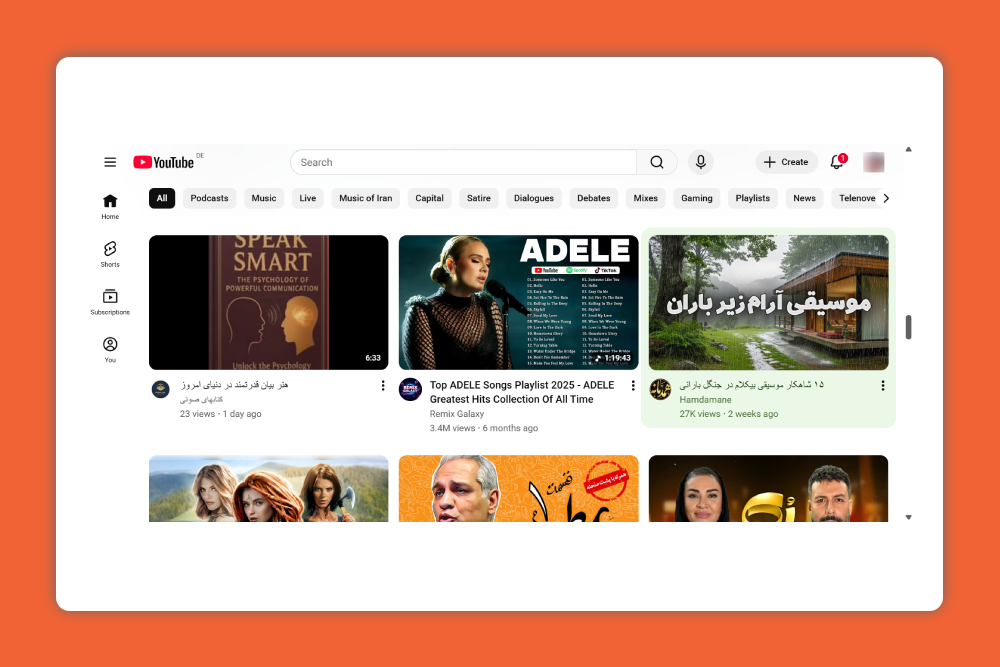Open Shorts in sidebar
The width and height of the screenshot is (1000, 667).
[110, 254]
